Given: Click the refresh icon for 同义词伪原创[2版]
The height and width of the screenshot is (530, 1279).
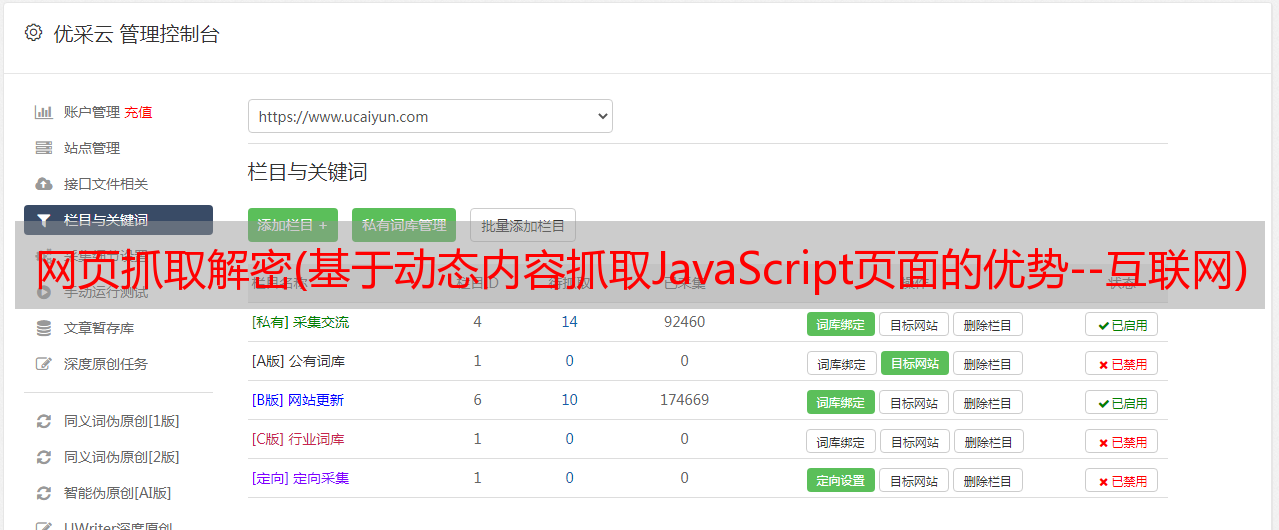Looking at the screenshot, I should (43, 457).
